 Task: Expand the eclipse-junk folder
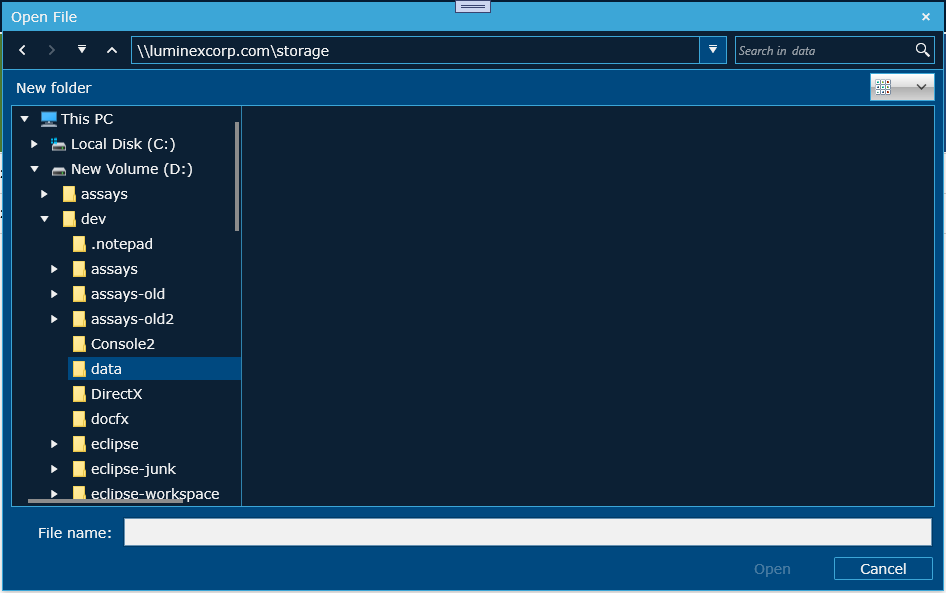coord(54,469)
